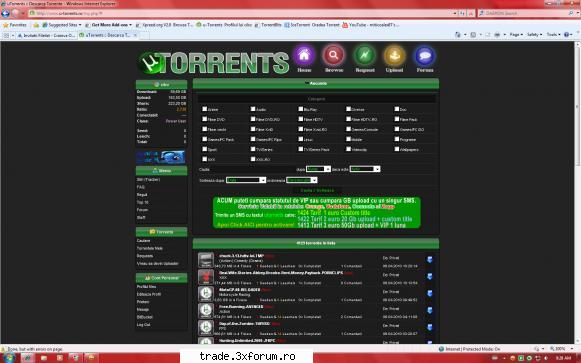
Task: Click the Internet Explorer forward button
Action: pyautogui.click(x=15, y=13)
